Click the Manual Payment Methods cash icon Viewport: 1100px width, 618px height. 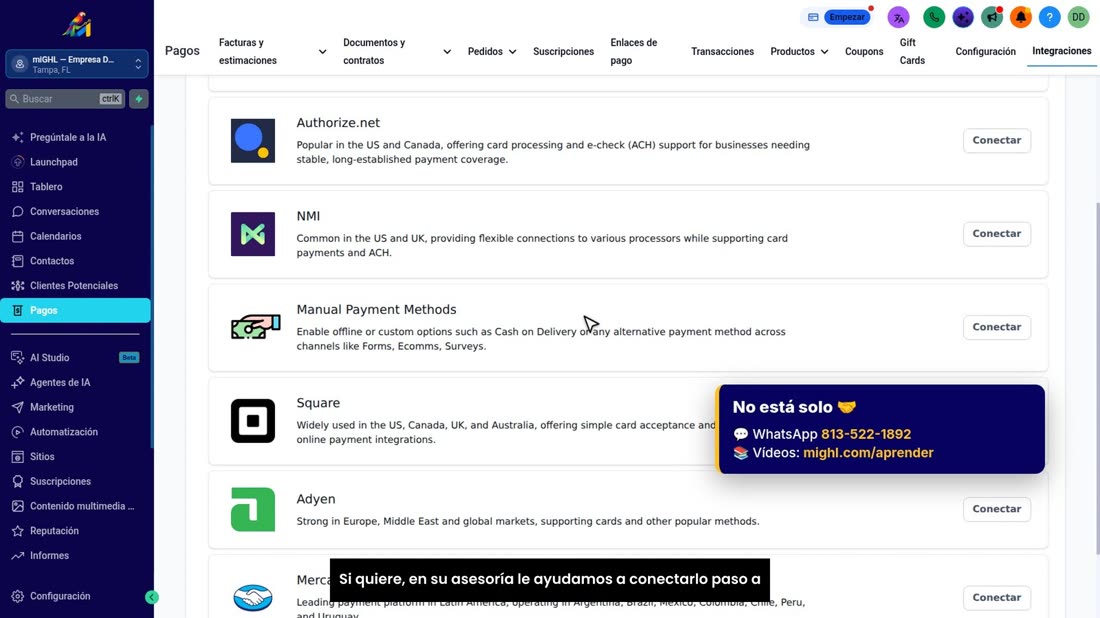coord(255,327)
